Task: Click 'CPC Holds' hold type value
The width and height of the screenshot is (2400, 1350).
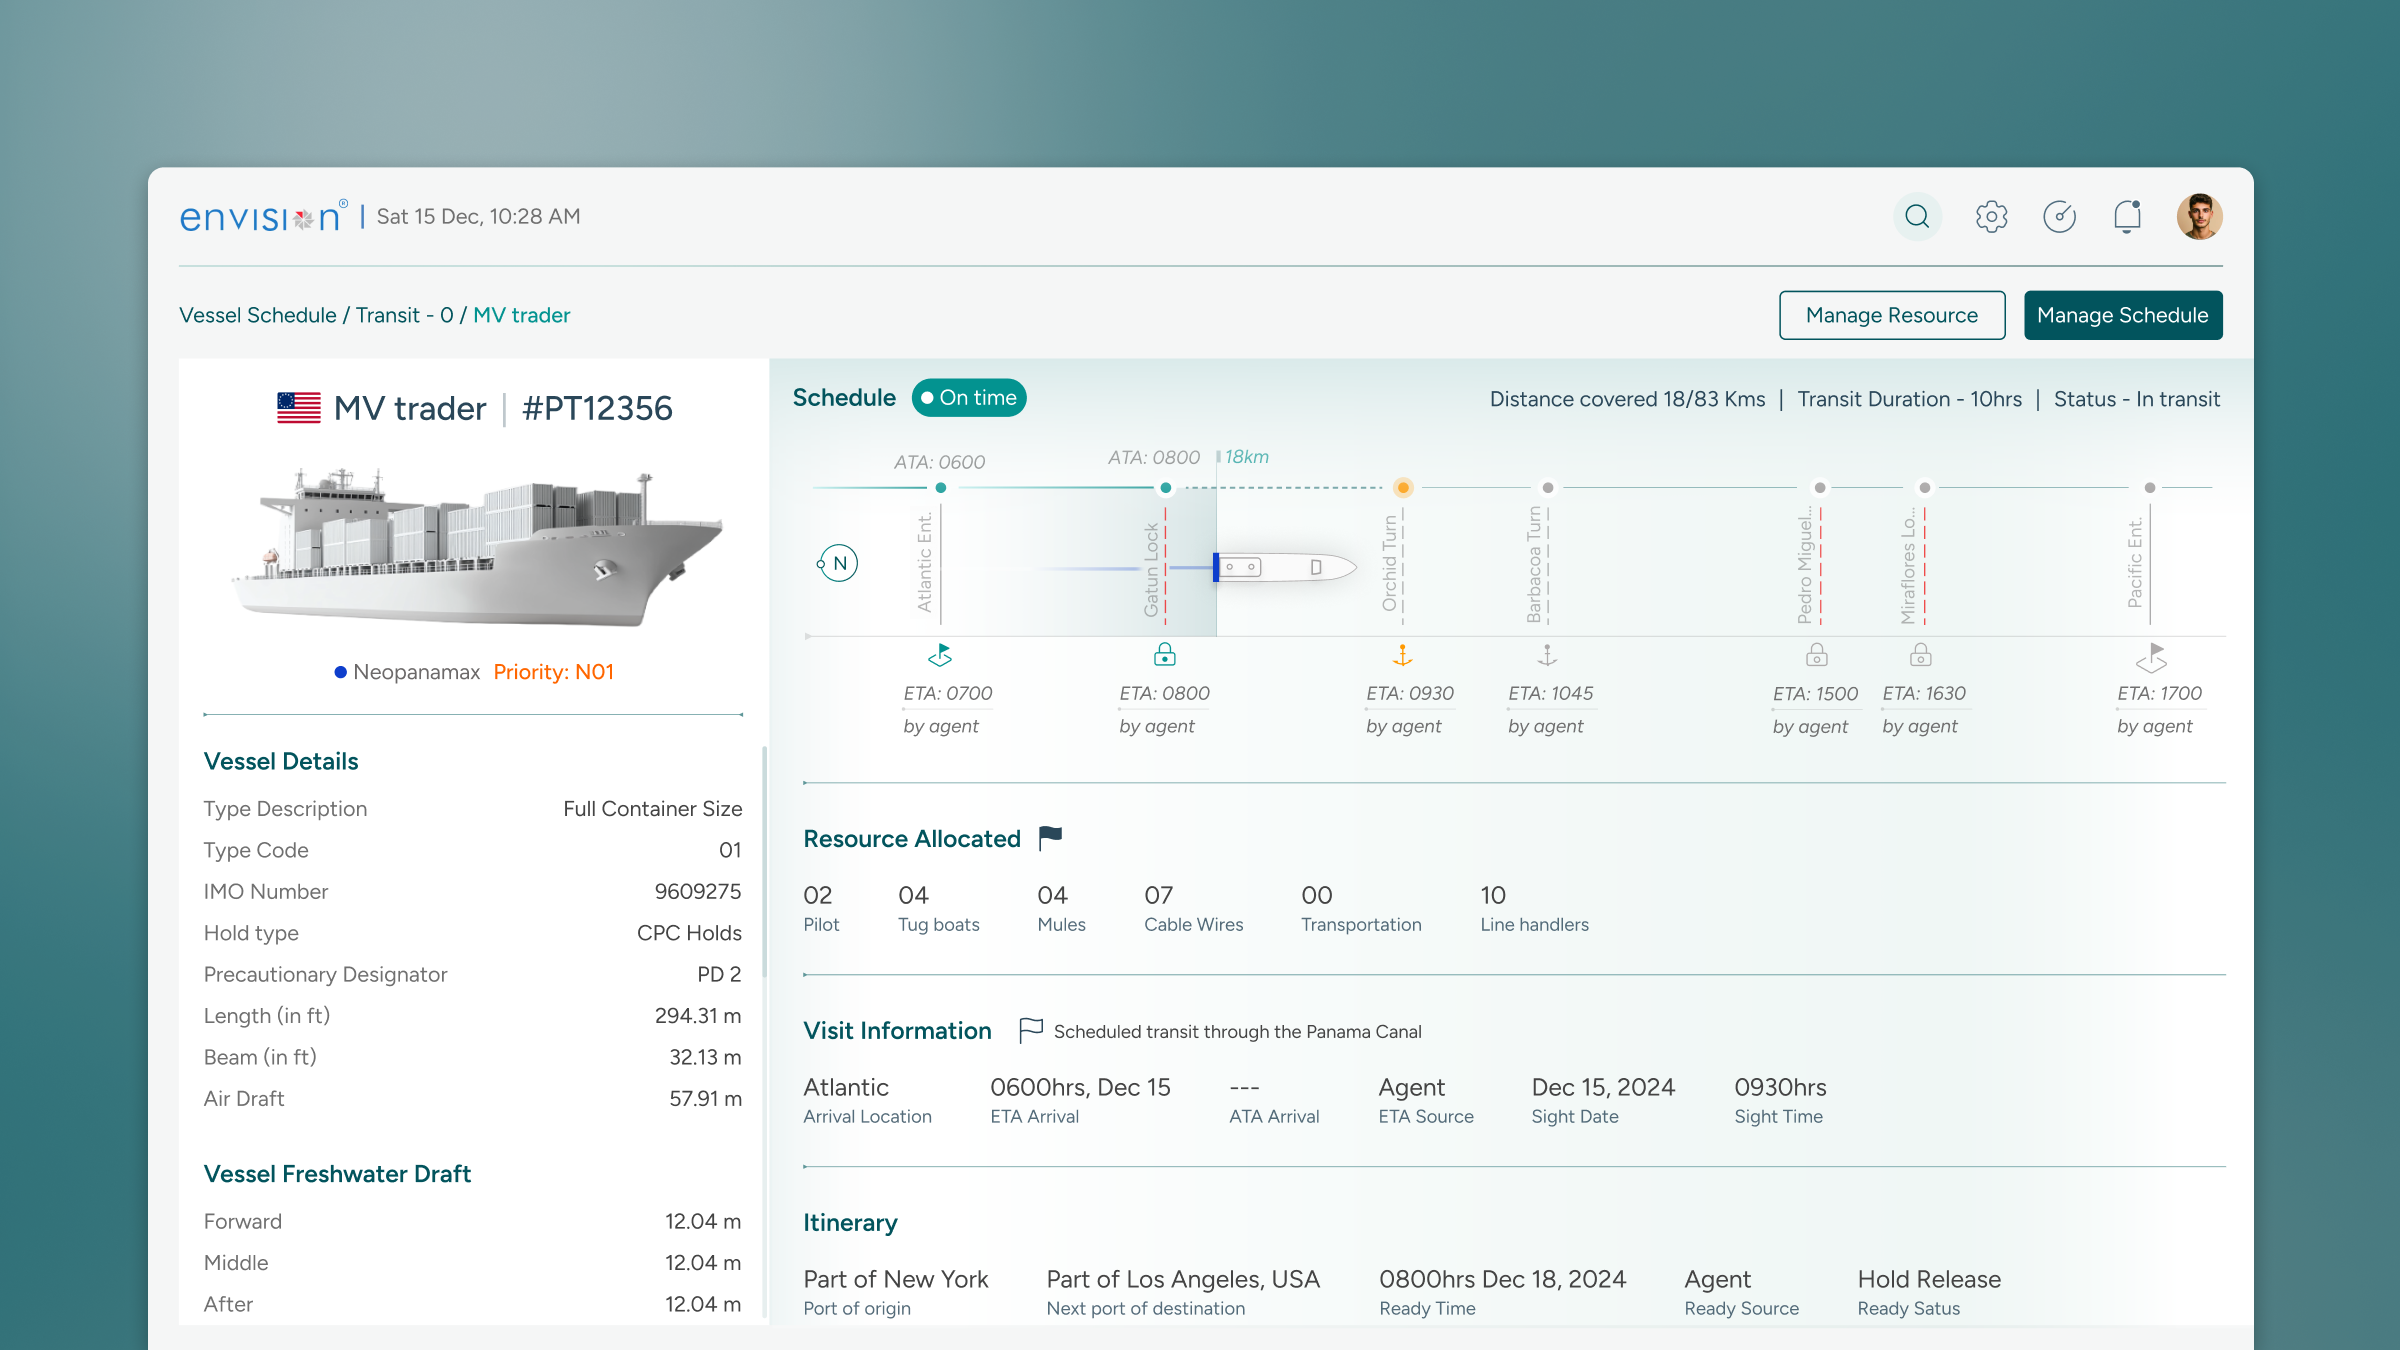Action: point(689,933)
